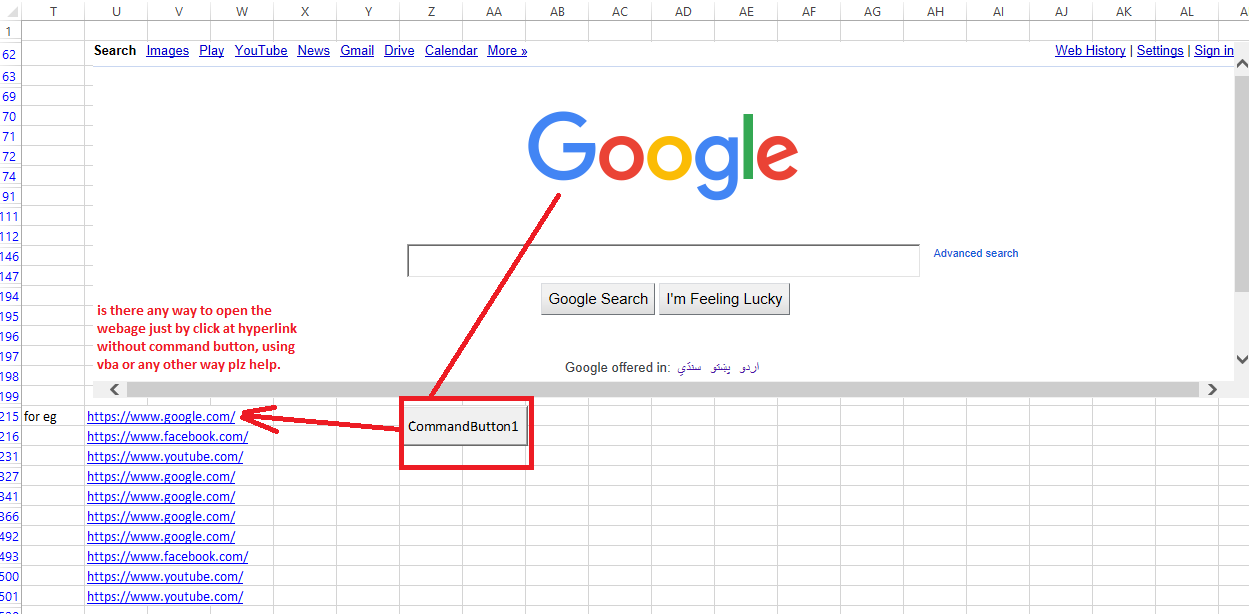
Task: Open youtube.com hyperlink in row 231
Action: point(165,457)
